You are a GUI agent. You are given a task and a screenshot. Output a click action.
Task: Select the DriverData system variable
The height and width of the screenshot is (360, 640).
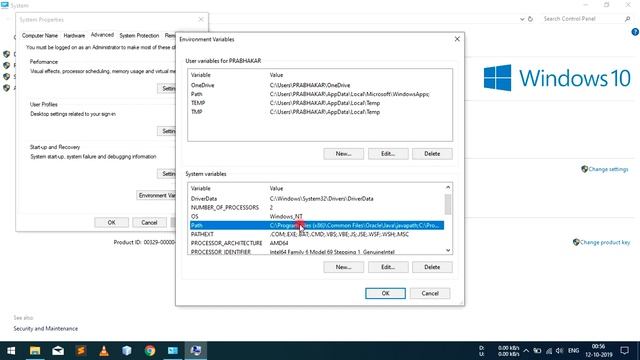(316, 199)
